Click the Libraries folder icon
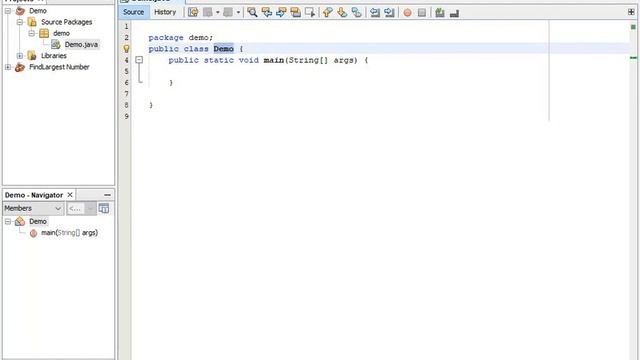The width and height of the screenshot is (640, 360). coord(32,56)
